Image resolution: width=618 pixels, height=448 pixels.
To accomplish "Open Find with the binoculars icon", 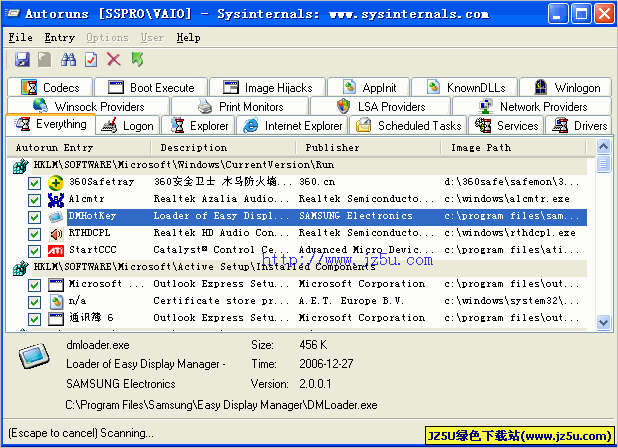I will 68,59.
